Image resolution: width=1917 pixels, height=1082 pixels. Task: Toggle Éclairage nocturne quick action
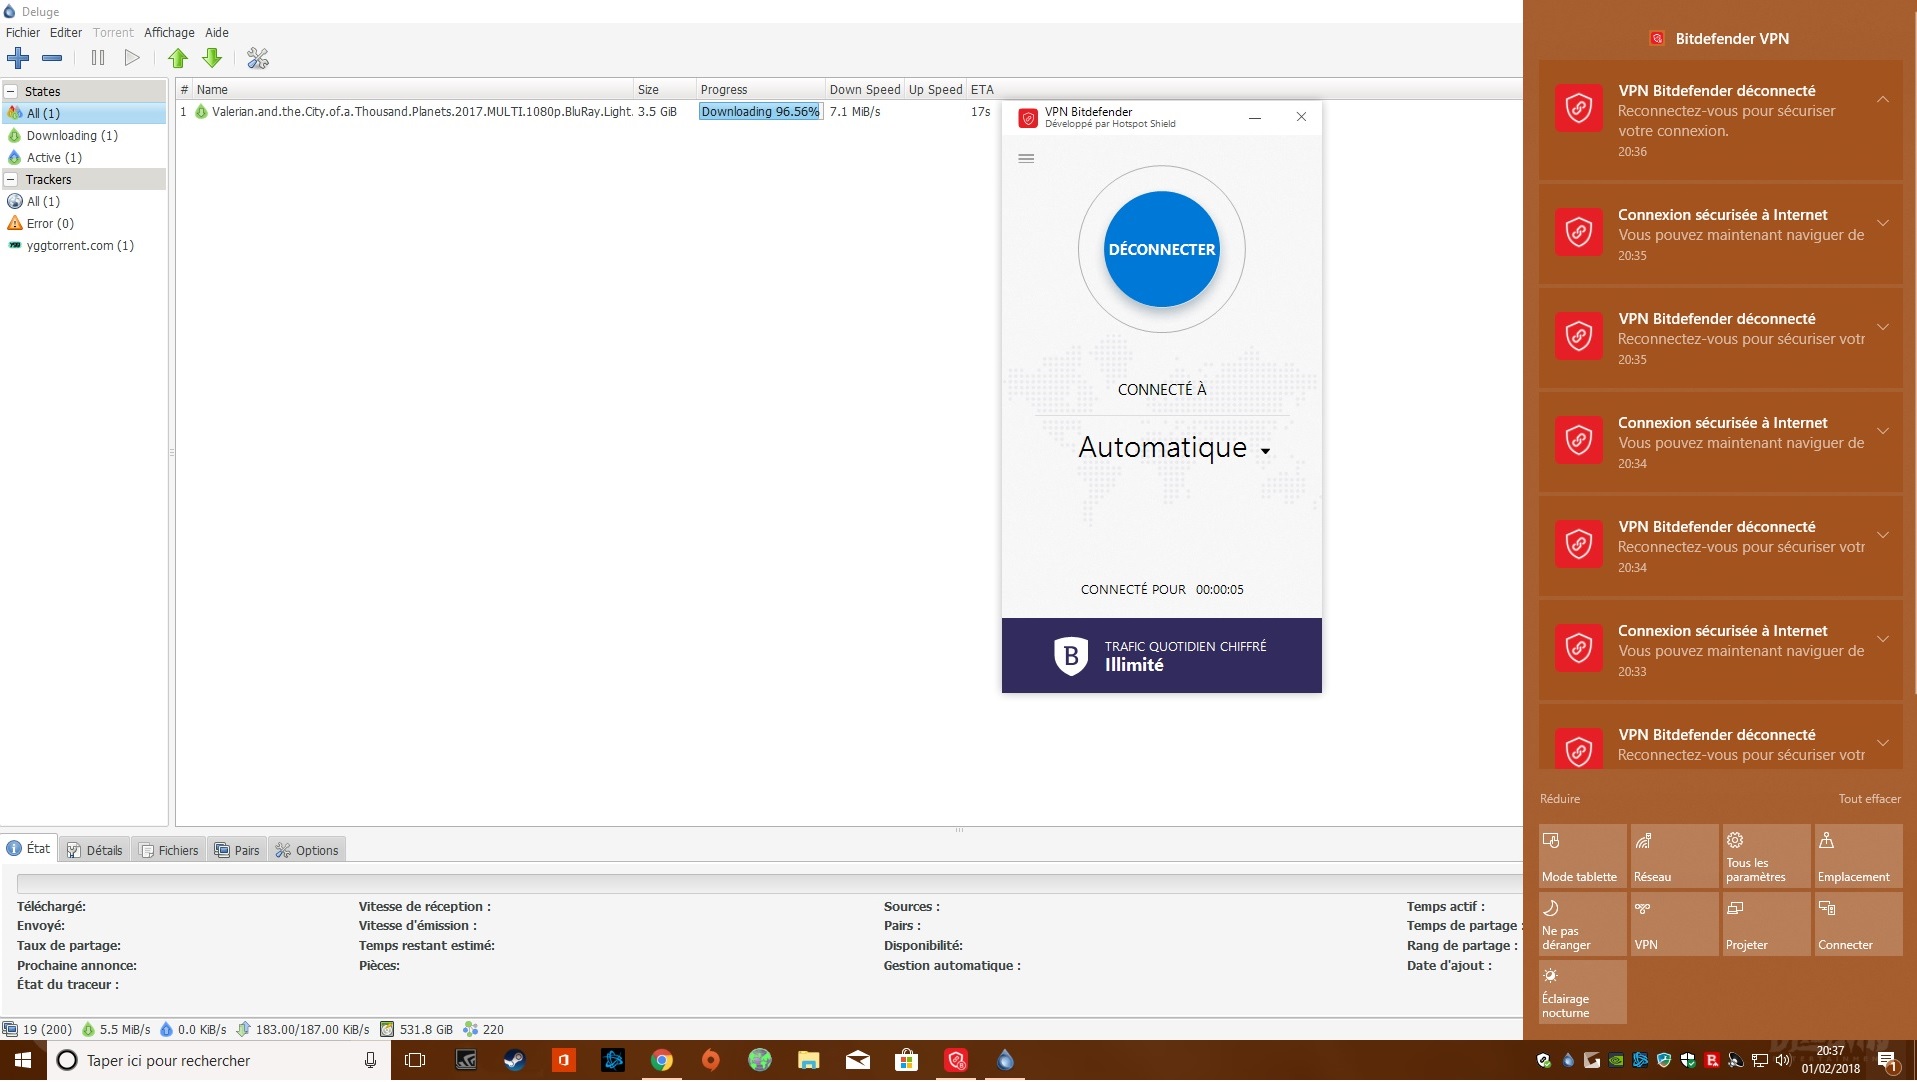coord(1583,992)
